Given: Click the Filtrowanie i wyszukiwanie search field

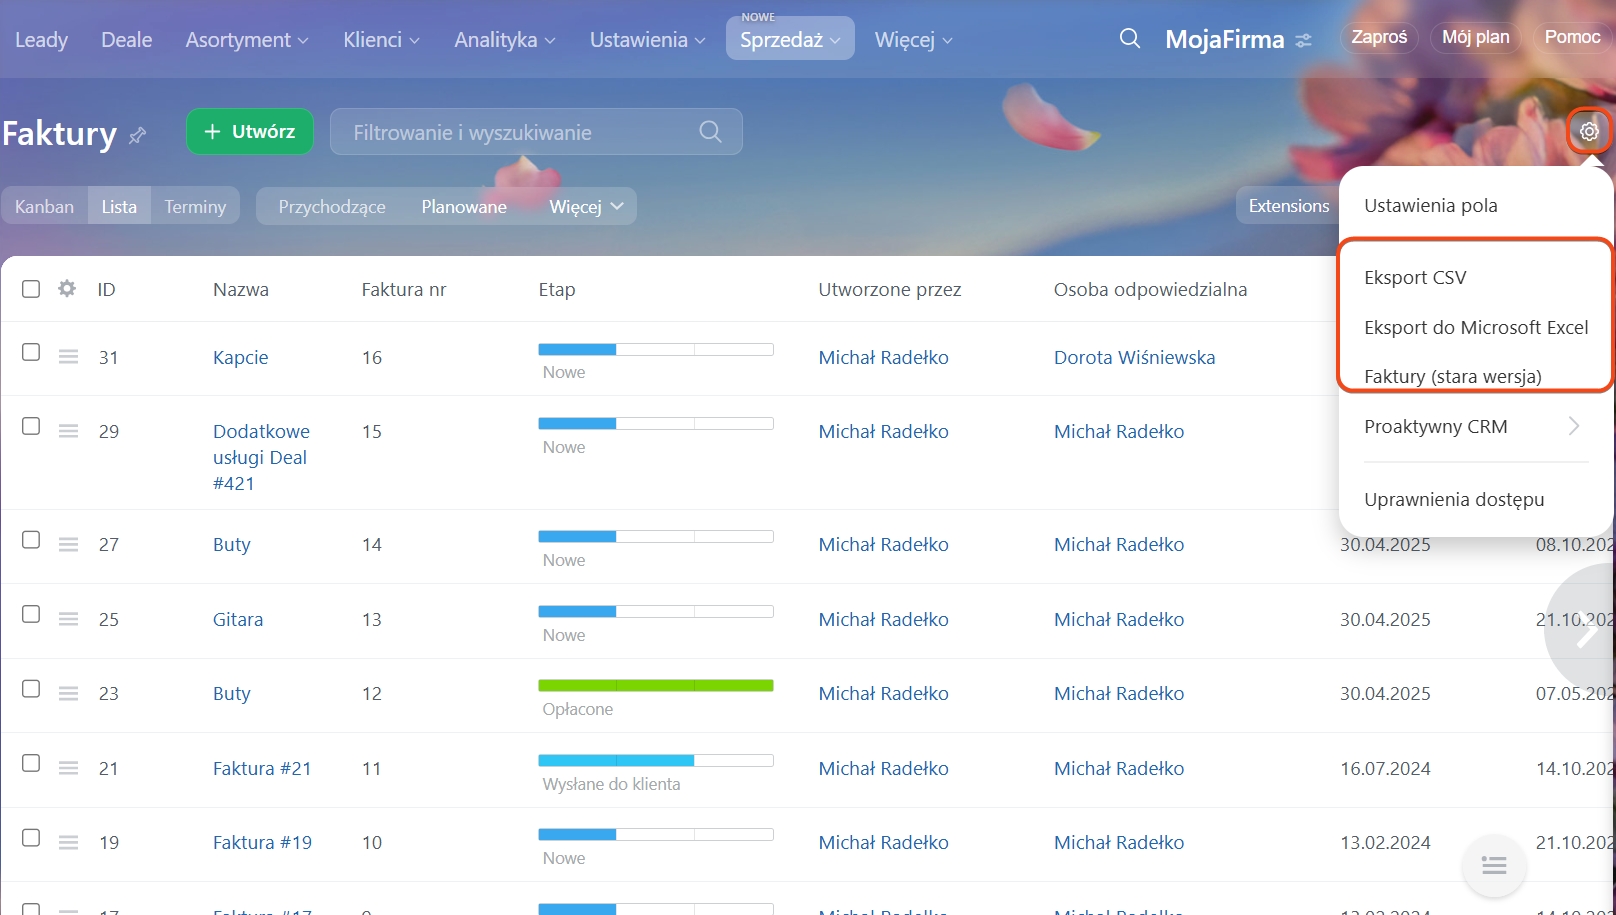Looking at the screenshot, I should coord(520,132).
